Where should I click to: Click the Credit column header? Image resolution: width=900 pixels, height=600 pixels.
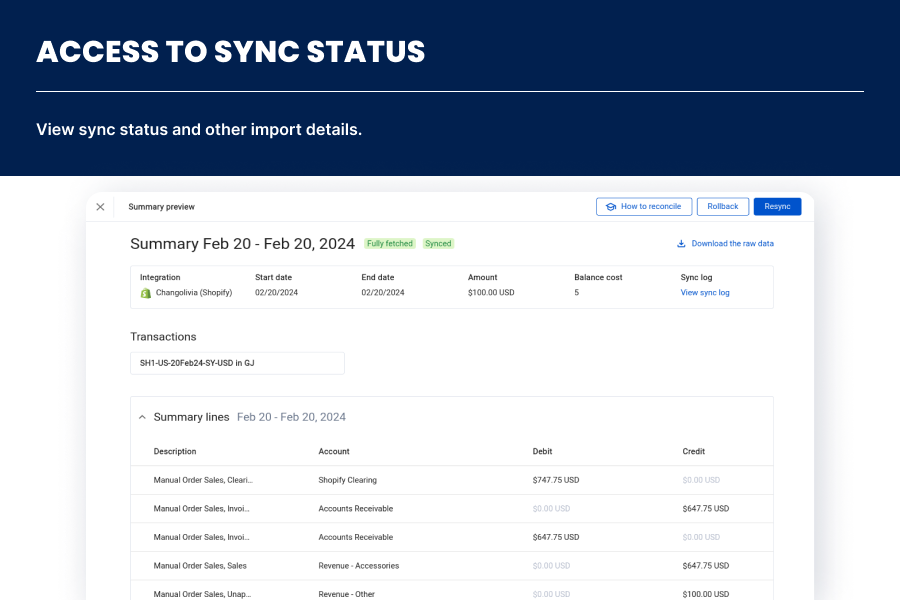tap(694, 452)
